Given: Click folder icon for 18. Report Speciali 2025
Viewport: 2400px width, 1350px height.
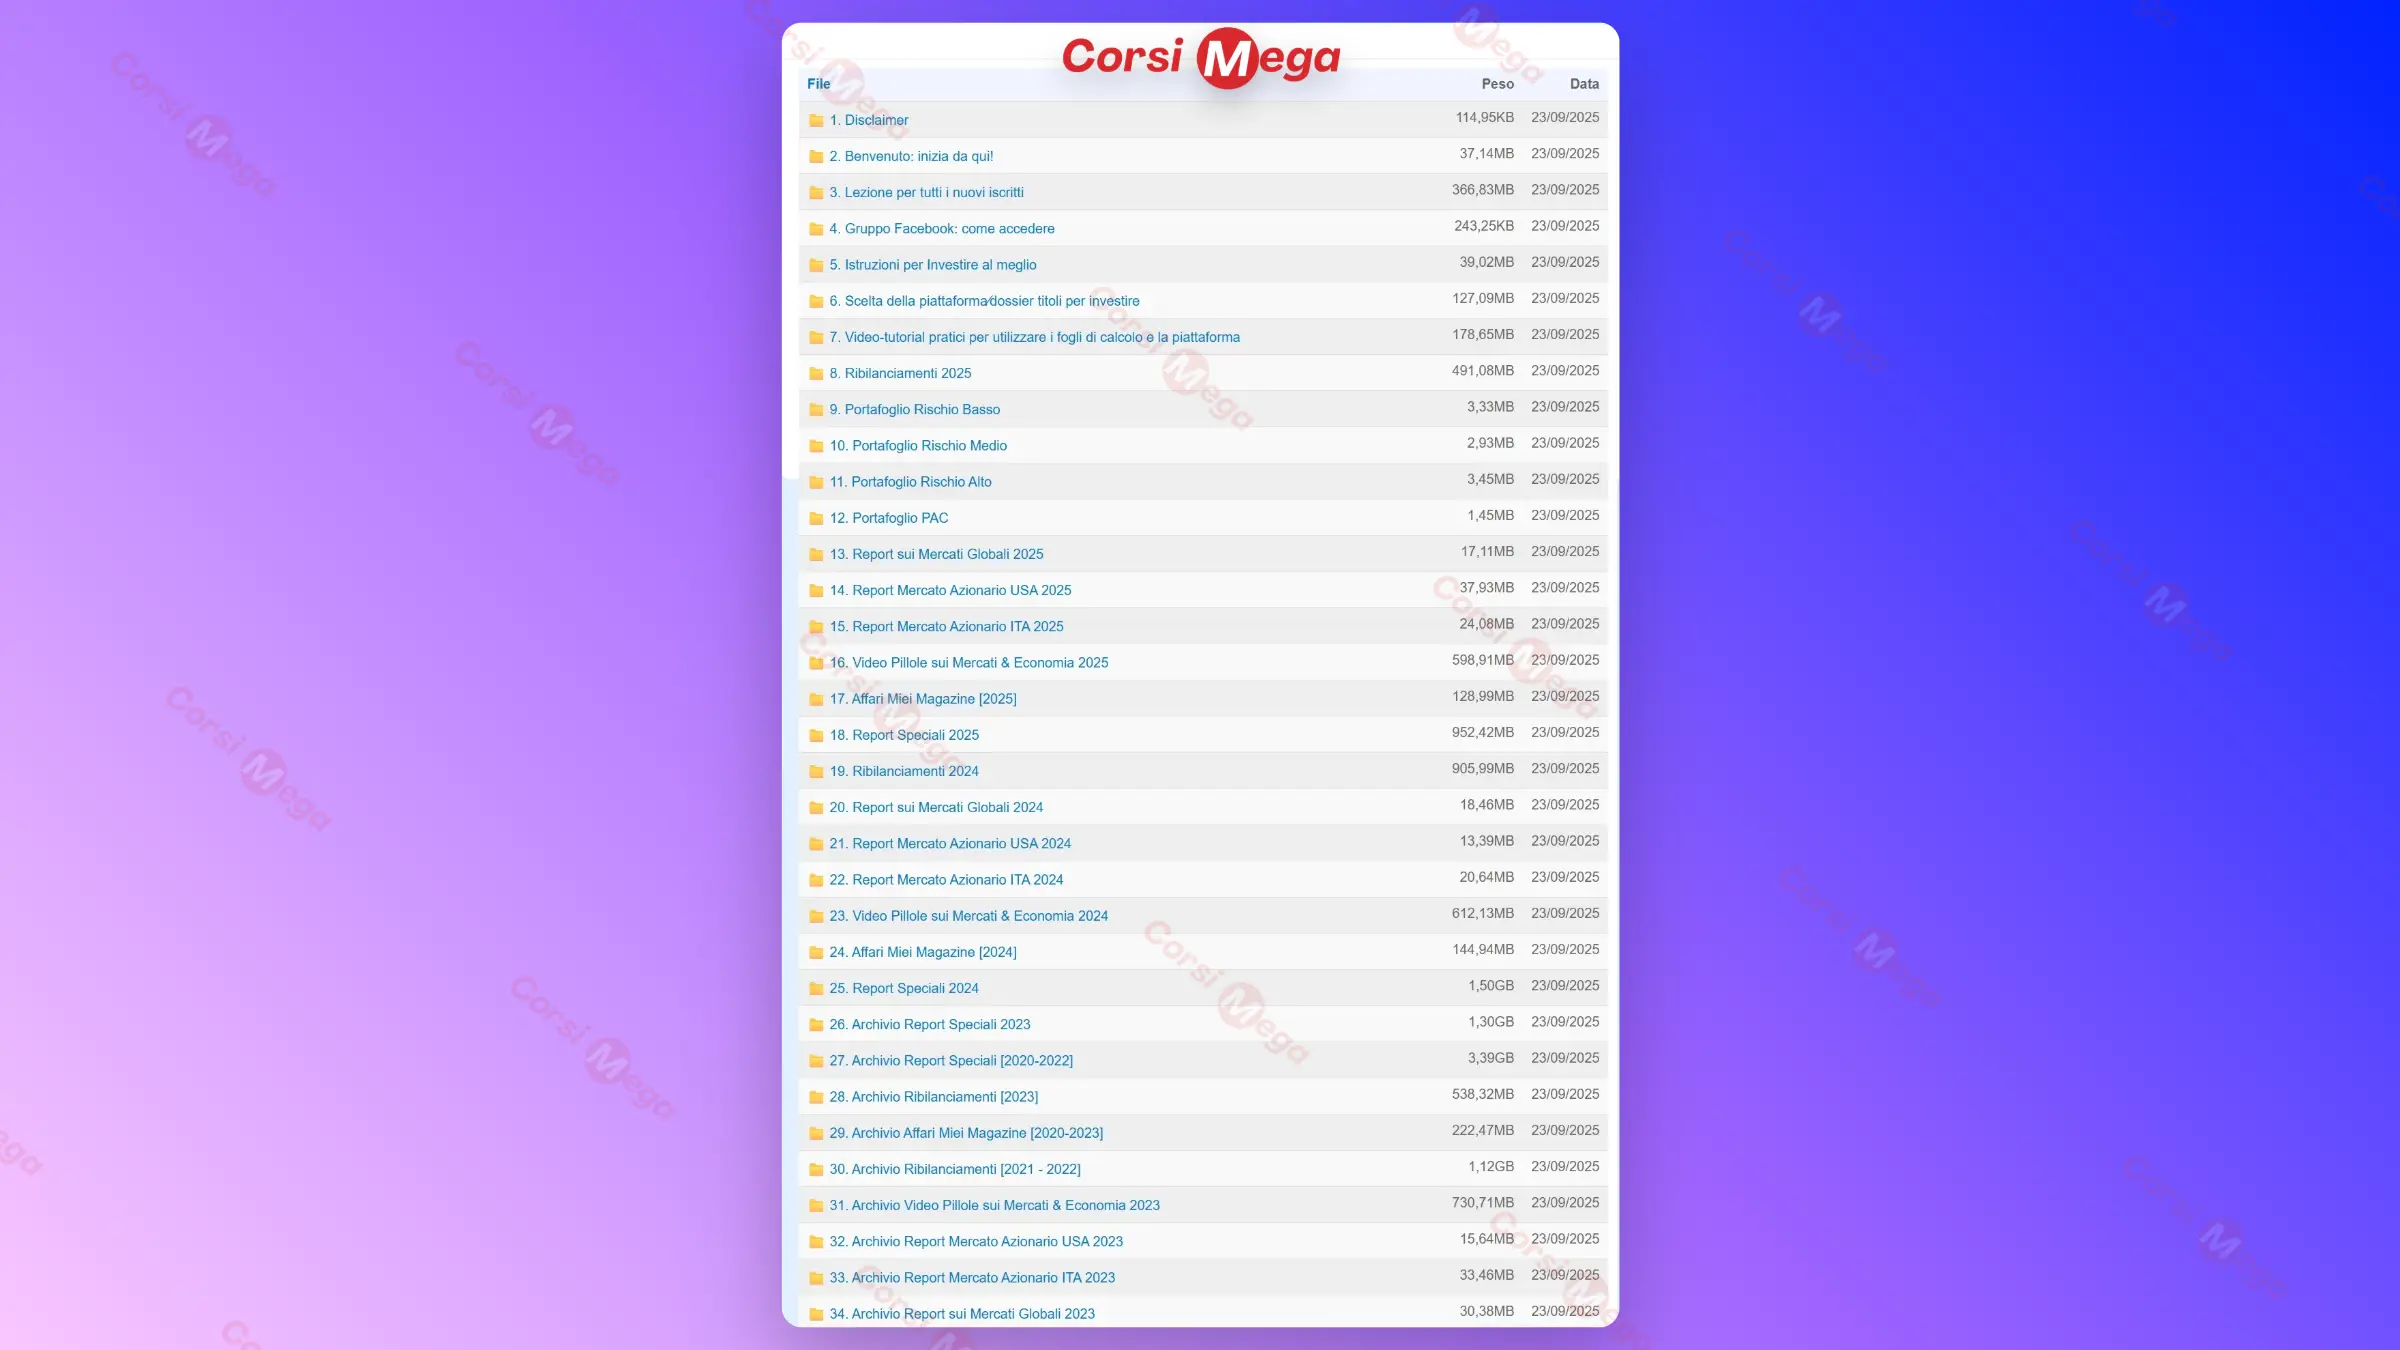Looking at the screenshot, I should (816, 736).
